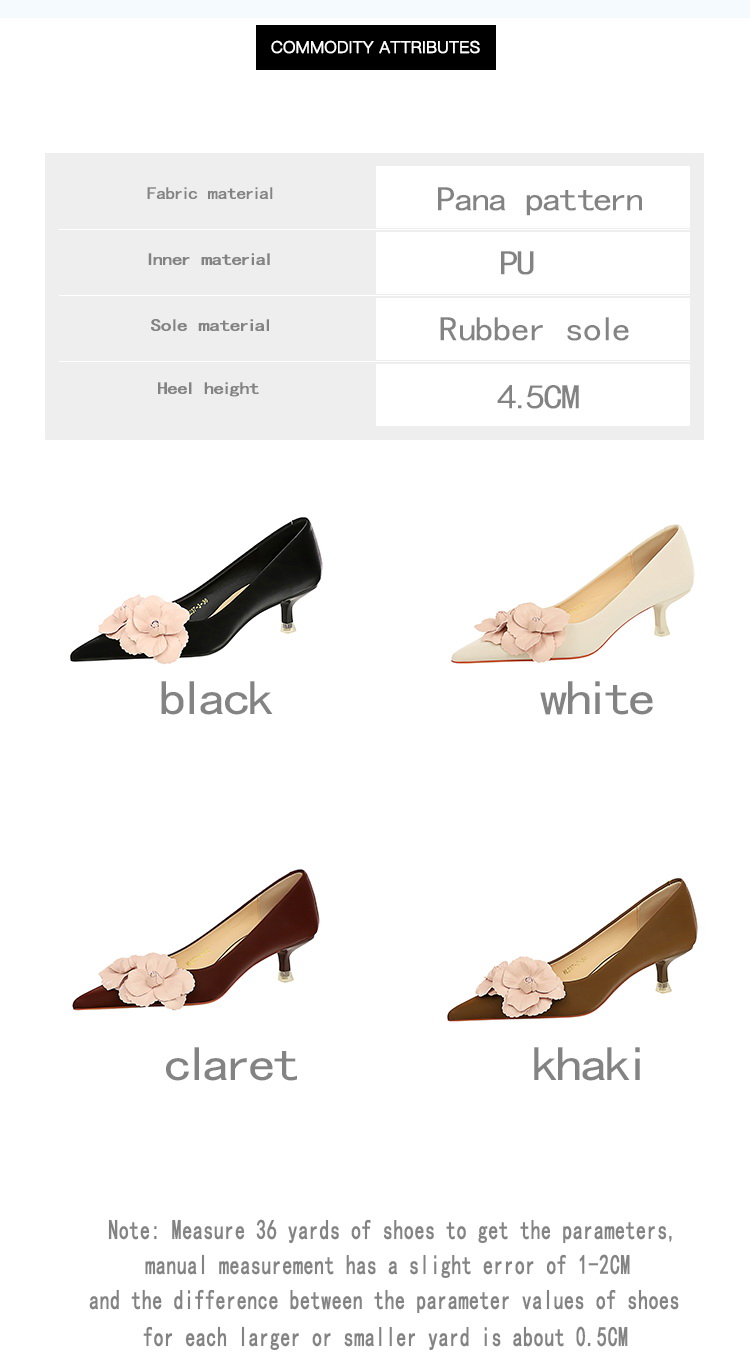Image resolution: width=750 pixels, height=1371 pixels.
Task: Click the 'Fabric material' row label
Action: click(x=210, y=193)
